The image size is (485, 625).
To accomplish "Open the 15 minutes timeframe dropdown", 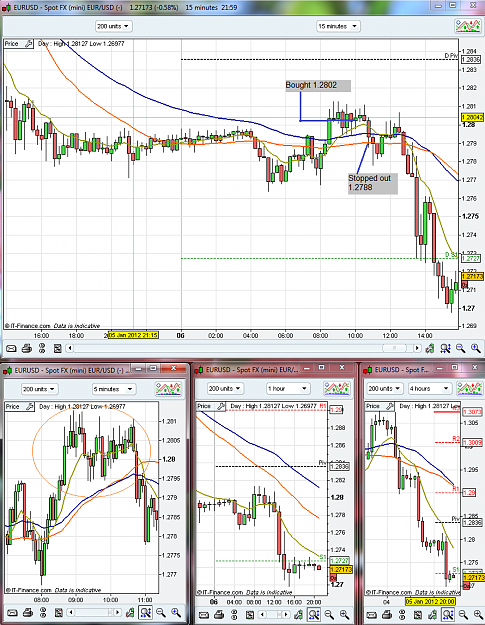I will (338, 26).
